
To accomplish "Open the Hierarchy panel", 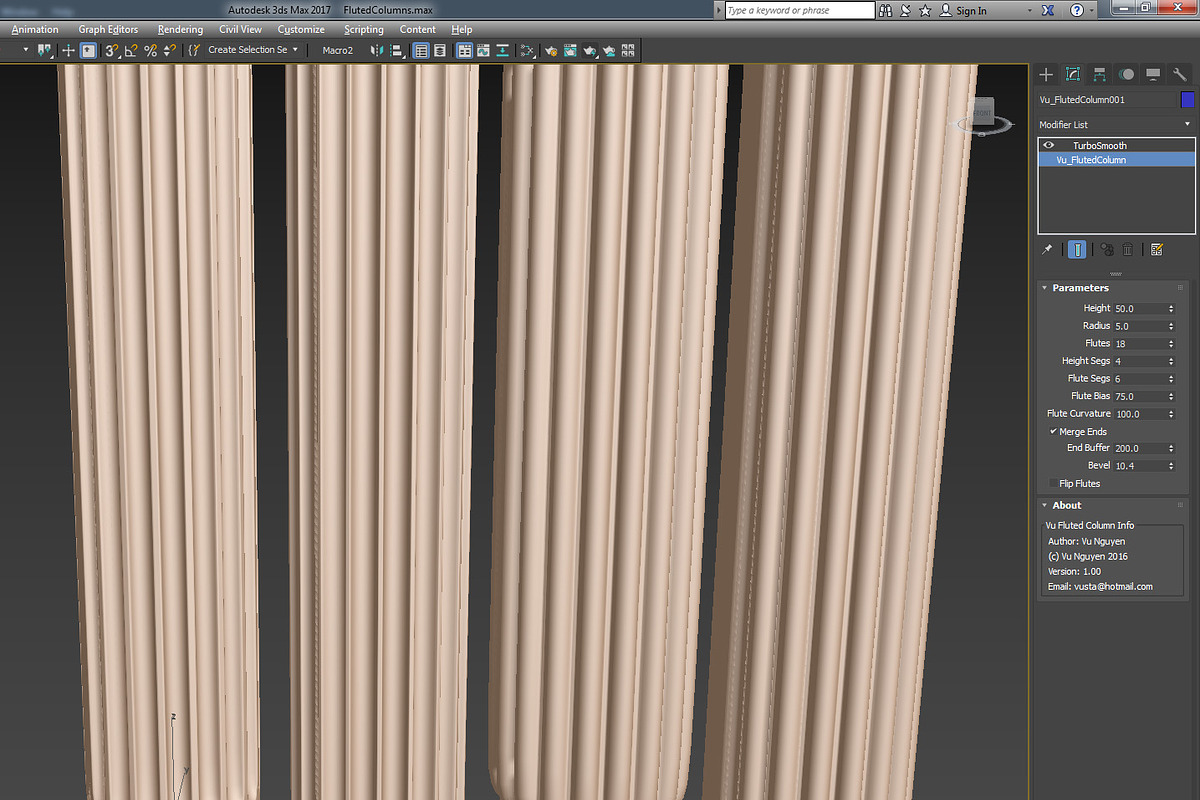I will [x=1099, y=74].
